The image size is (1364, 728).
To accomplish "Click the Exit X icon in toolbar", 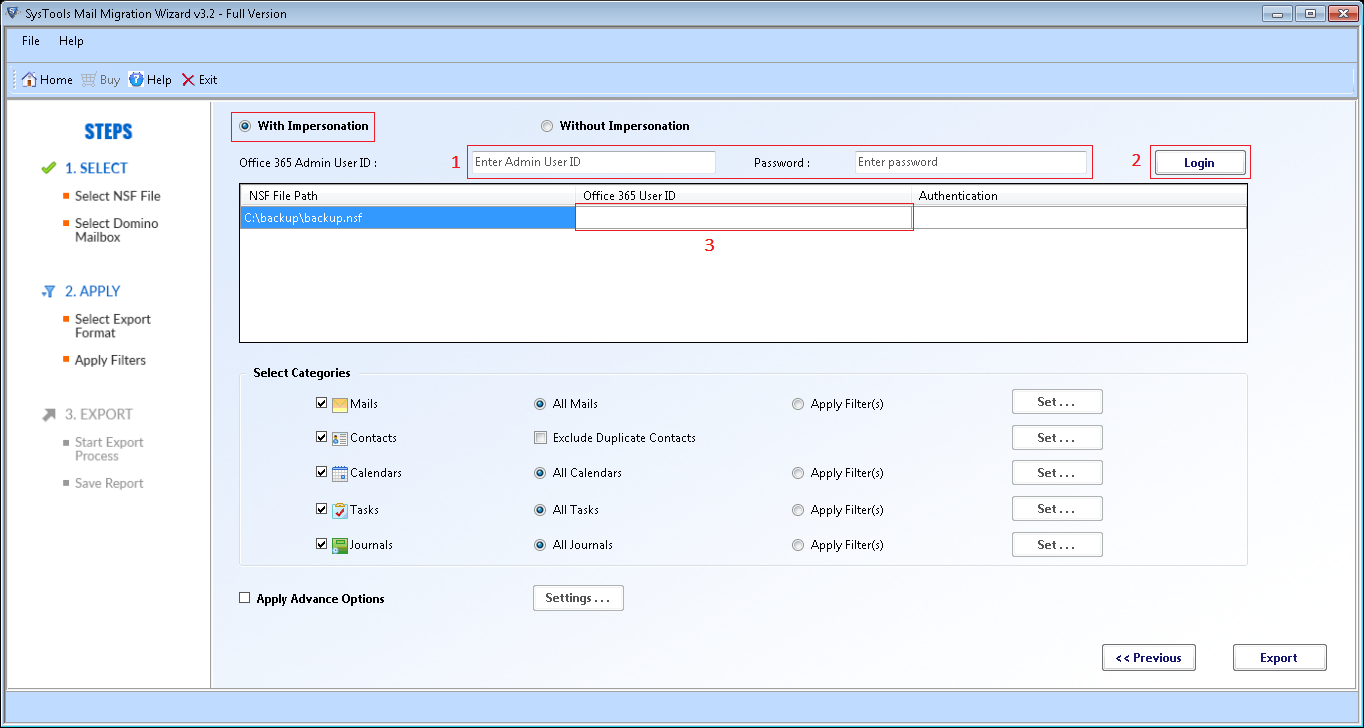I will 188,80.
